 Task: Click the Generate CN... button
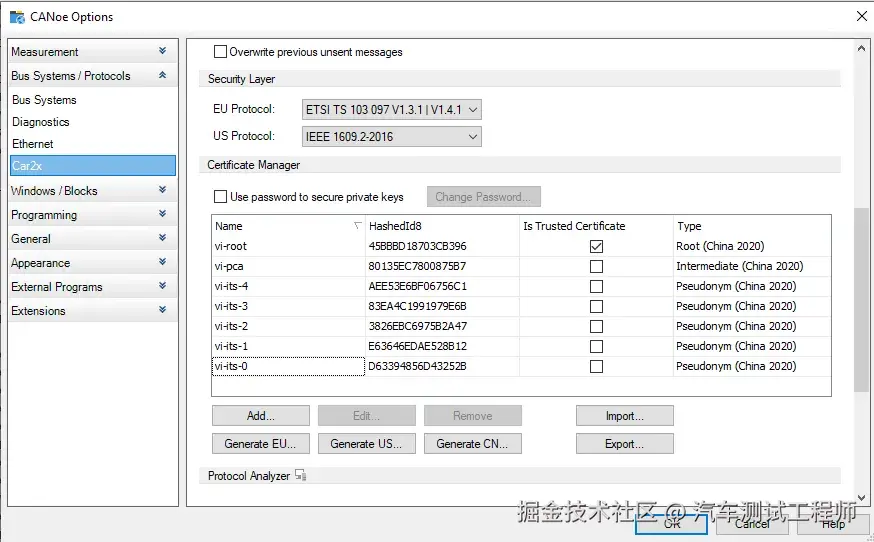[x=472, y=444]
